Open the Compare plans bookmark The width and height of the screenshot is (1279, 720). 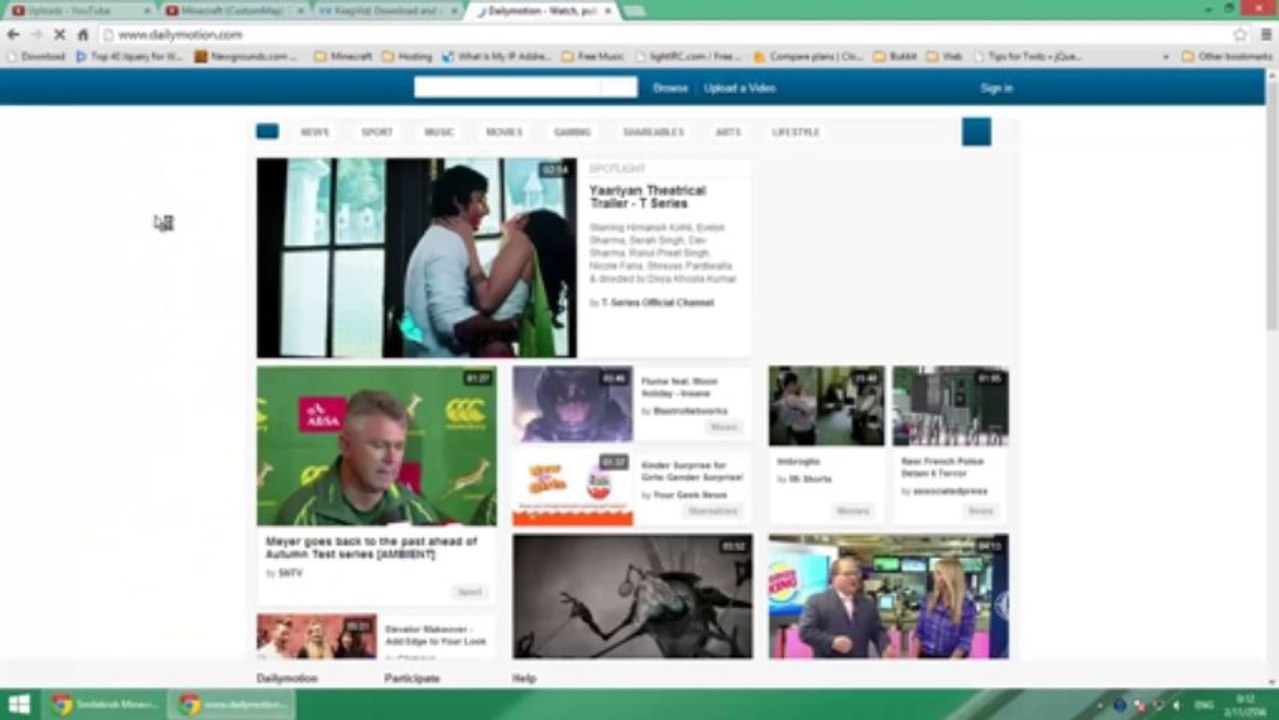coord(809,57)
